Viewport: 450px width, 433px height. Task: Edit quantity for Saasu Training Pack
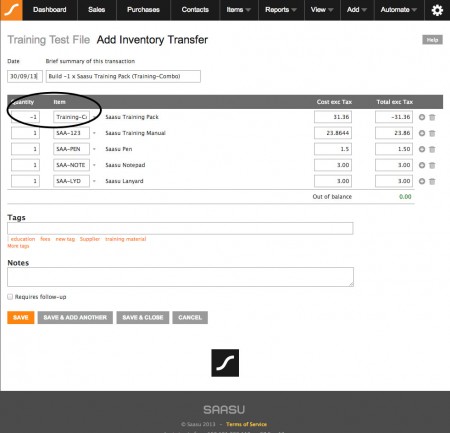click(x=25, y=117)
